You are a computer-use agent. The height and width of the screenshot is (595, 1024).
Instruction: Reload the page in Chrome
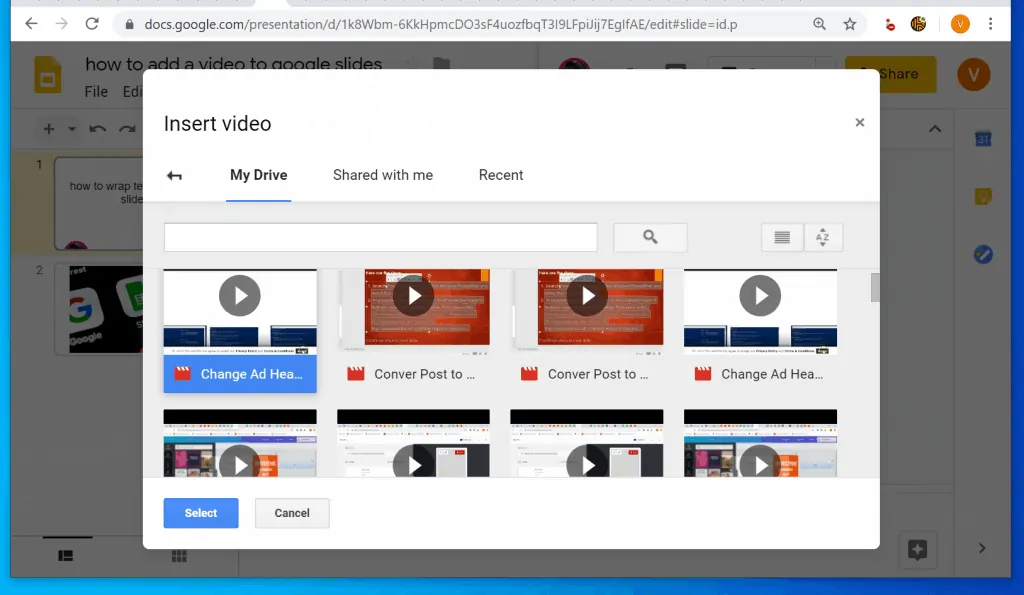coord(92,23)
